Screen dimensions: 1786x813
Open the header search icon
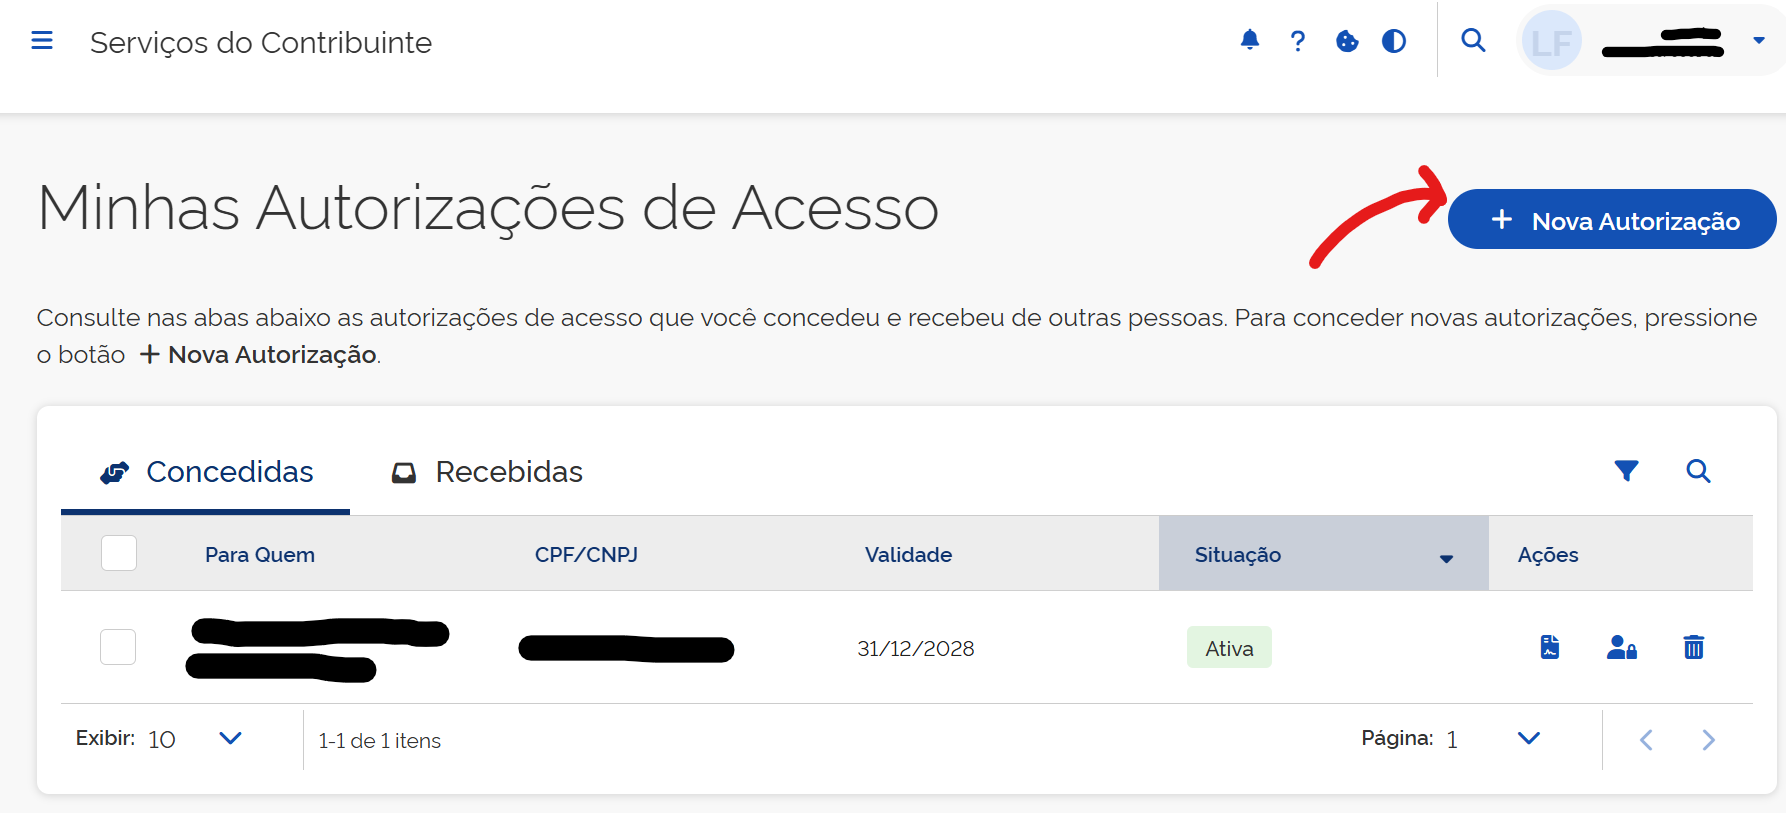[1473, 41]
